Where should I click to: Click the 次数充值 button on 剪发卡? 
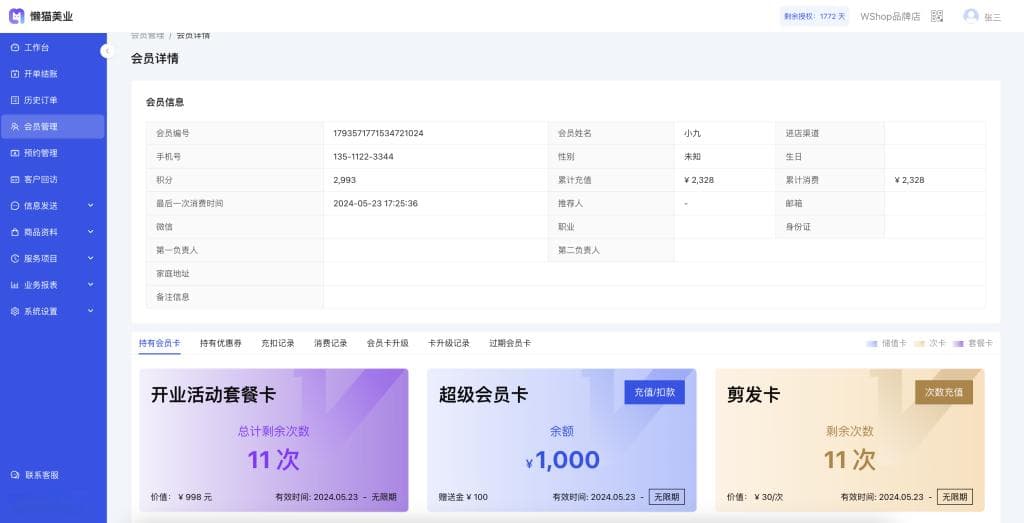944,392
